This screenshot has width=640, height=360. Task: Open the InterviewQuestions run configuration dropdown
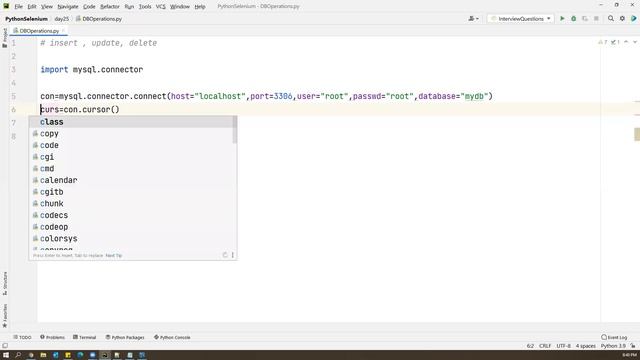521,18
